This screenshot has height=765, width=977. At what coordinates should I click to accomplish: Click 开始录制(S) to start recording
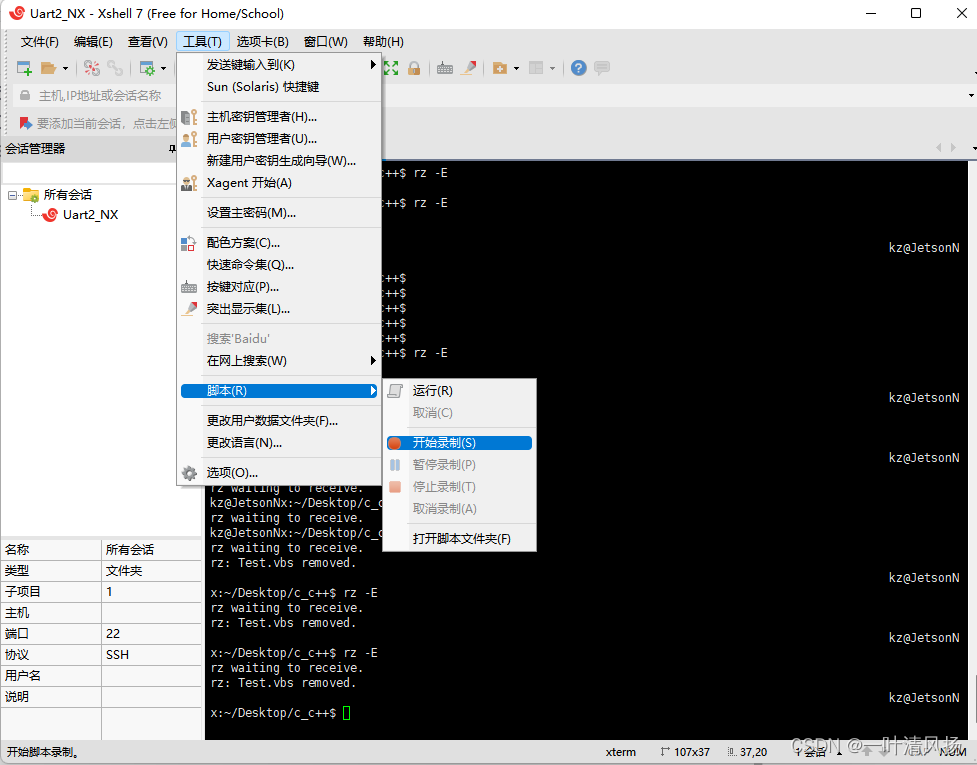point(459,443)
